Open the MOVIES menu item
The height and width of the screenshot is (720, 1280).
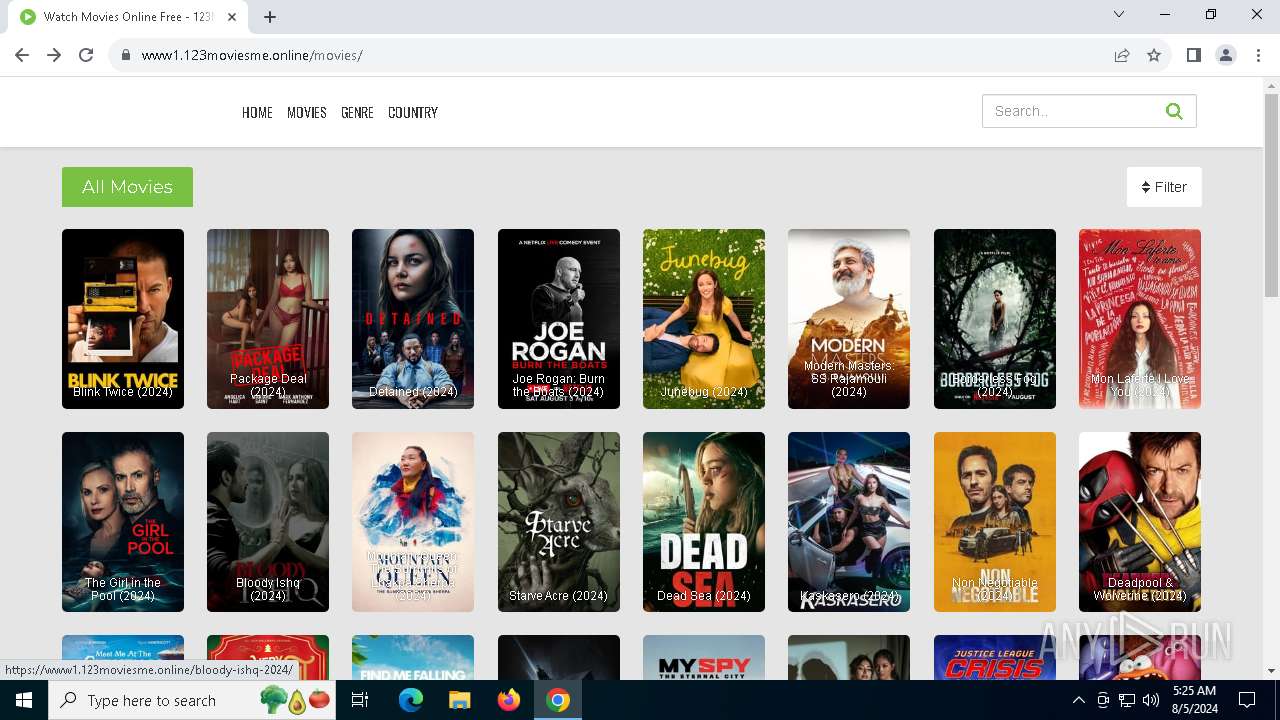(x=307, y=112)
